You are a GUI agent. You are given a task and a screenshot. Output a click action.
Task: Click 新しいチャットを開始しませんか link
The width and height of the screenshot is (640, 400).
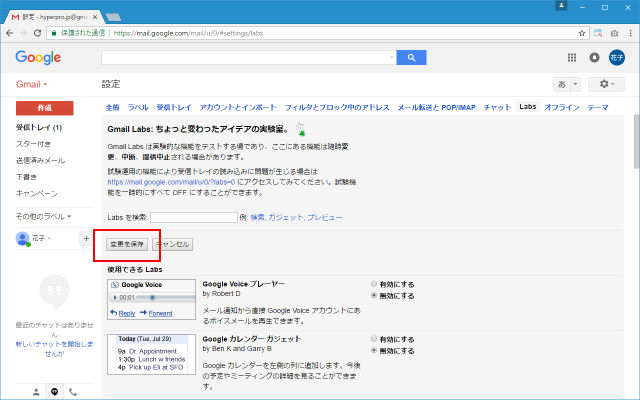click(55, 349)
